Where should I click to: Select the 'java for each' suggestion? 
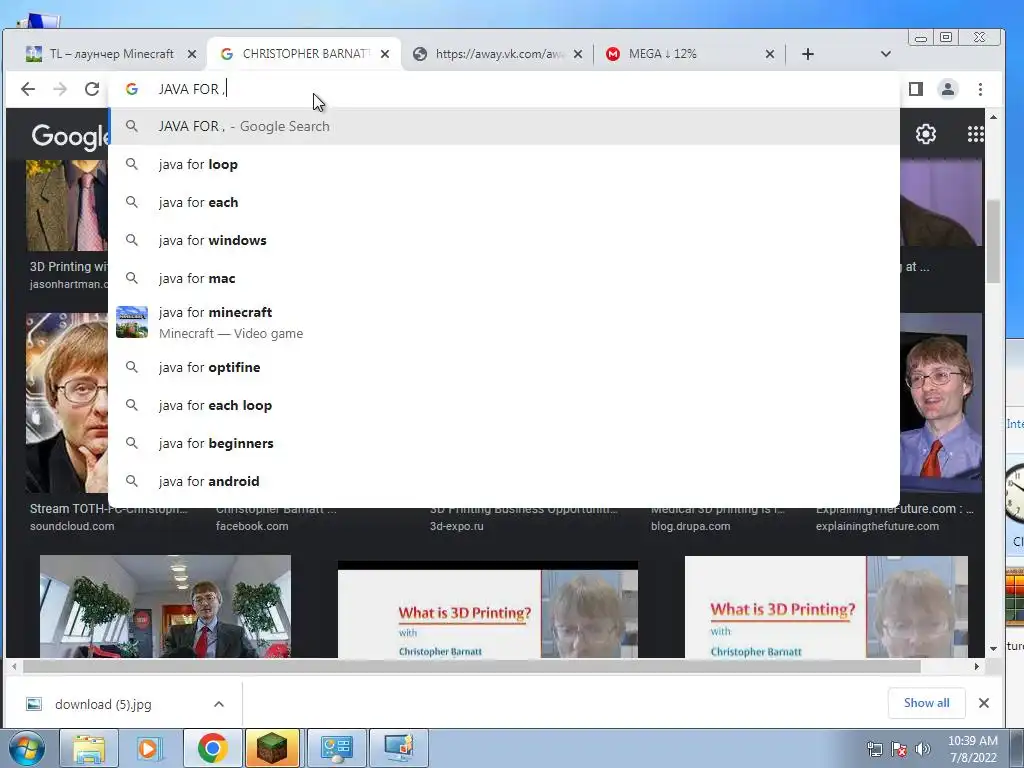[504, 202]
